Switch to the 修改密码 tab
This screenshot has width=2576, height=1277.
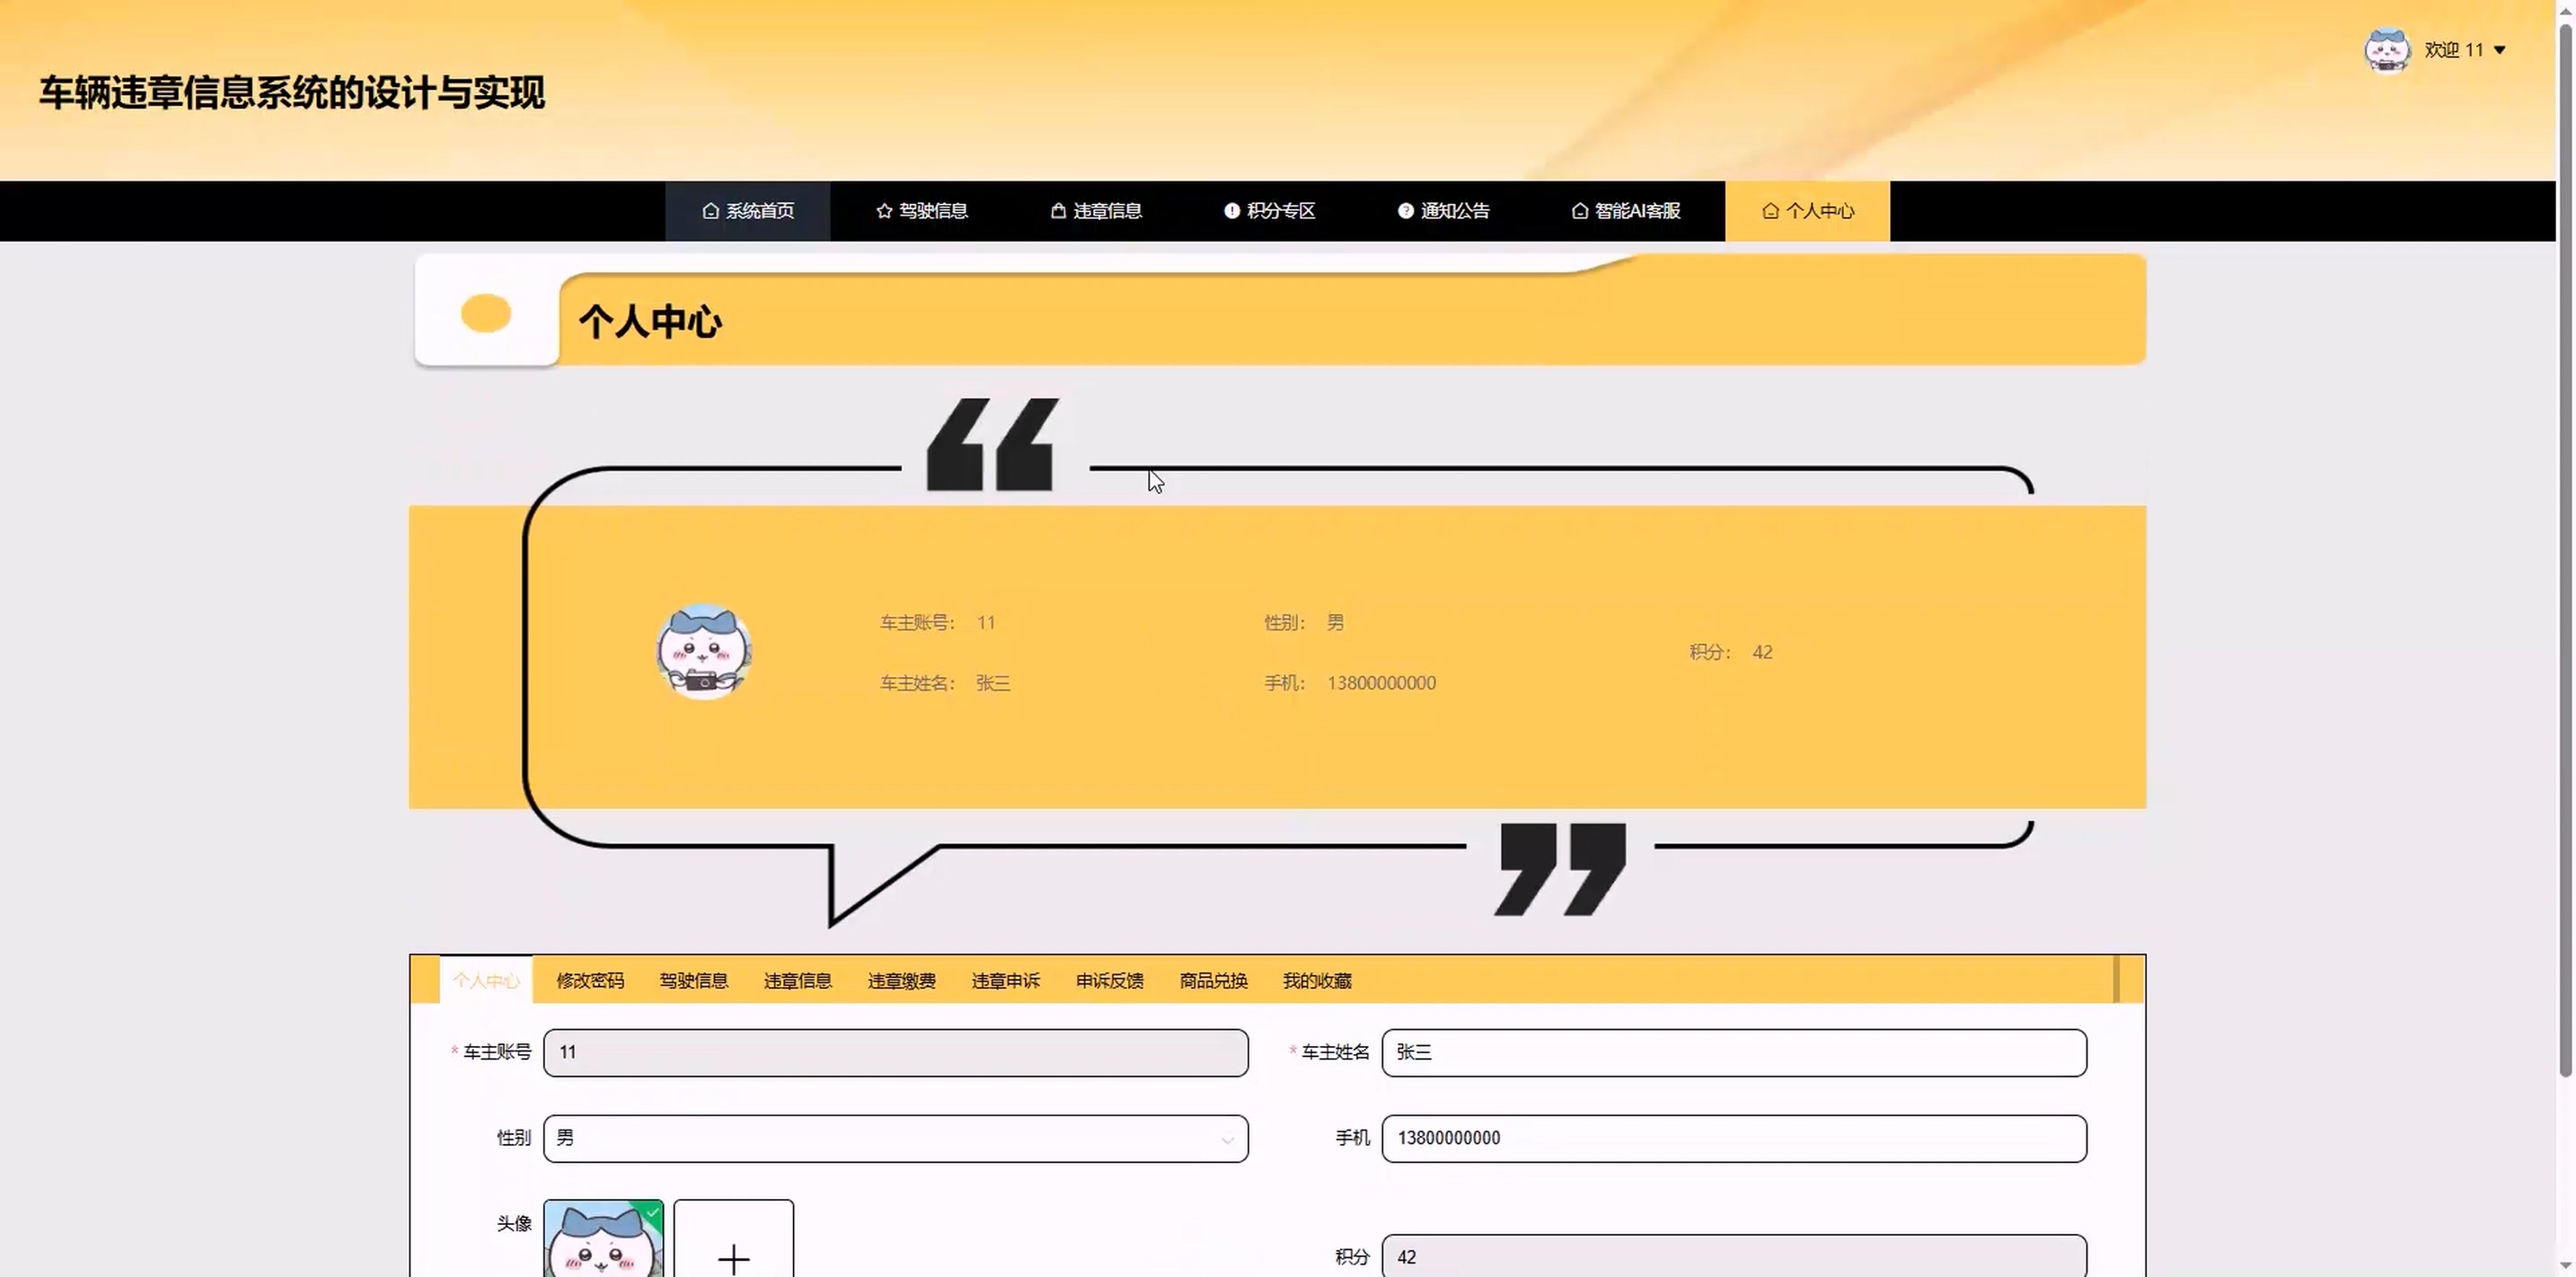[x=590, y=981]
